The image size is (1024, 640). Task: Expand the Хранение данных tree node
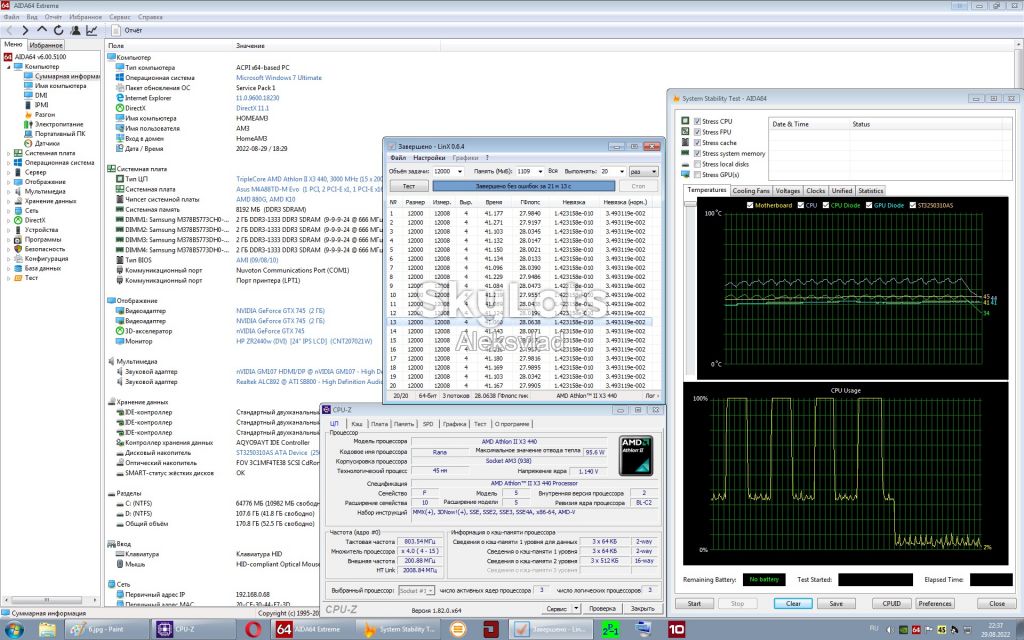(x=8, y=201)
